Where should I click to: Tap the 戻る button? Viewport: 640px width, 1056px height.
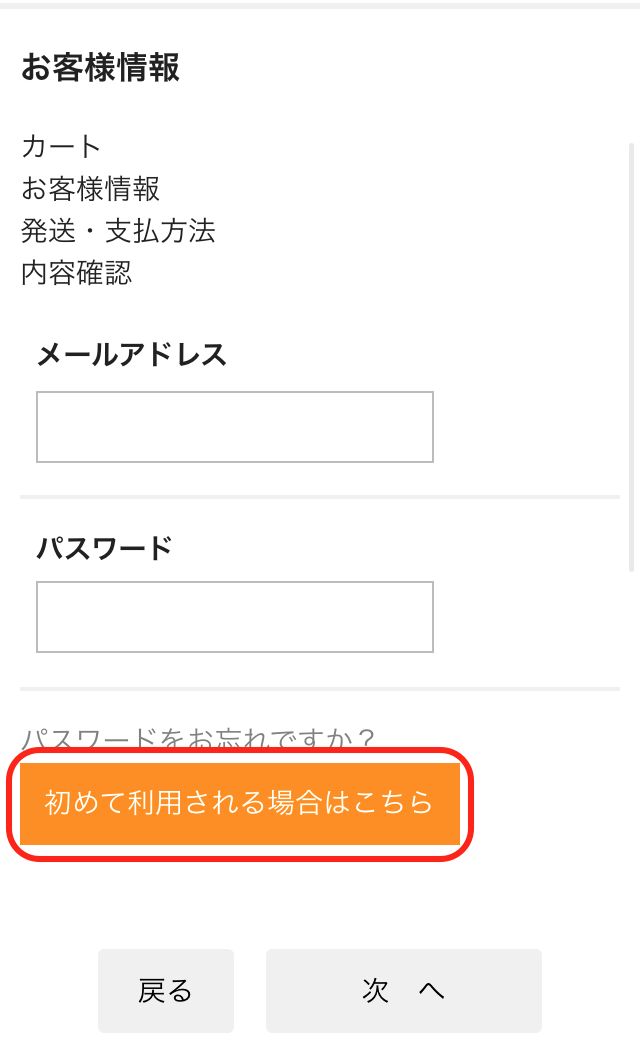click(166, 990)
